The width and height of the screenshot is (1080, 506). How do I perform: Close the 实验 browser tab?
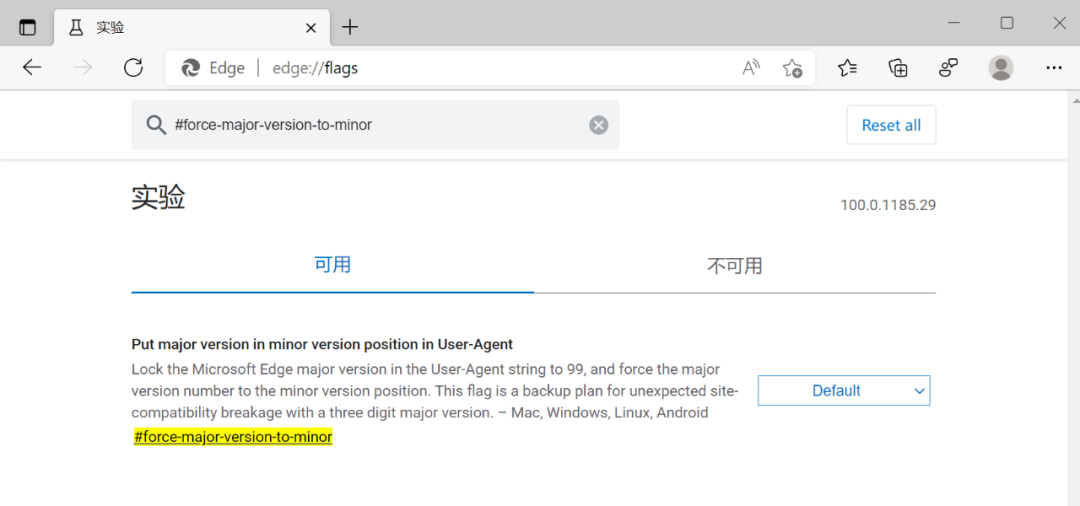pyautogui.click(x=311, y=28)
